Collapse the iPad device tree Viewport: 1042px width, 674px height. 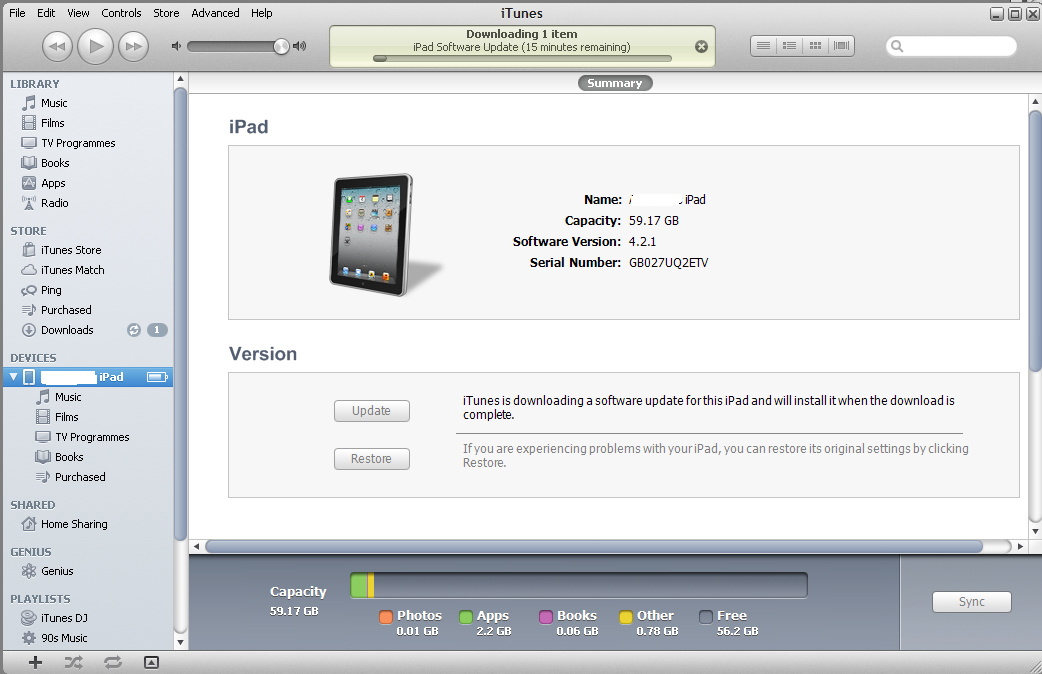pos(13,377)
